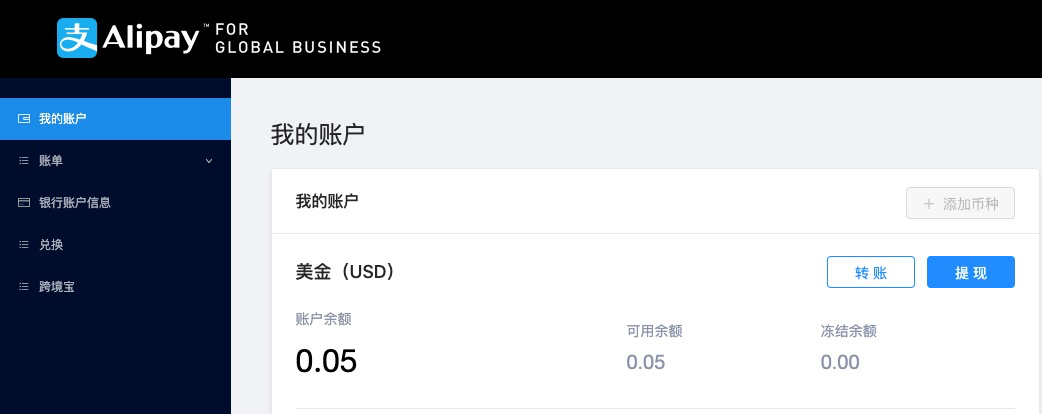Click the list icon beside 跨境宝
Screen dimensions: 1042x414
point(24,286)
